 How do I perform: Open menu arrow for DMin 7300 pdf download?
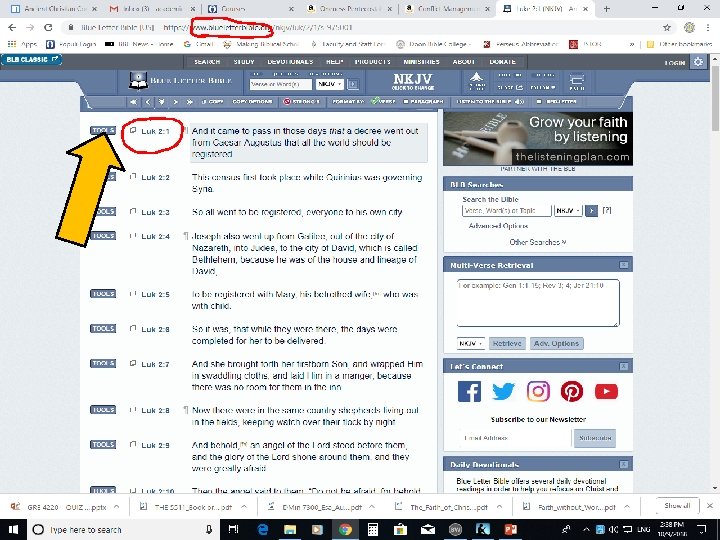point(371,507)
